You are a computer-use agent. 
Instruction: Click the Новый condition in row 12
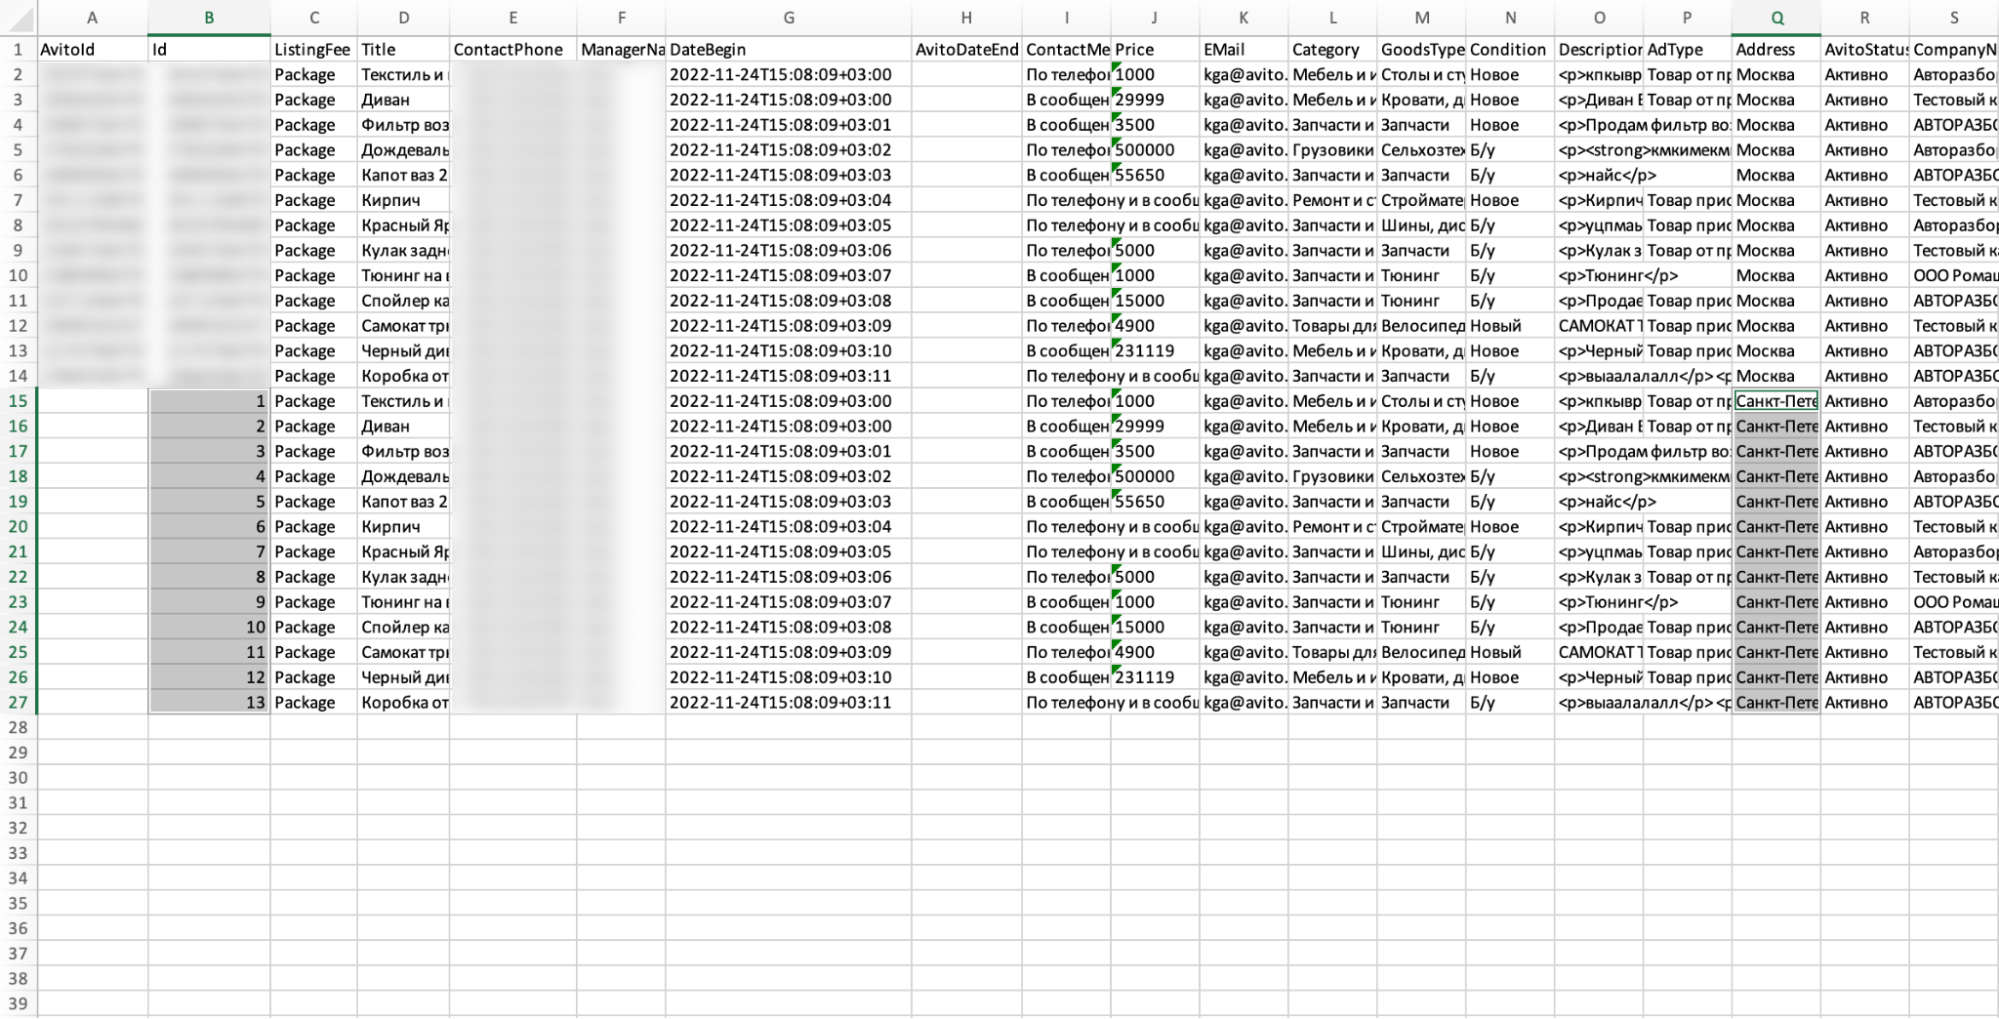click(1510, 326)
